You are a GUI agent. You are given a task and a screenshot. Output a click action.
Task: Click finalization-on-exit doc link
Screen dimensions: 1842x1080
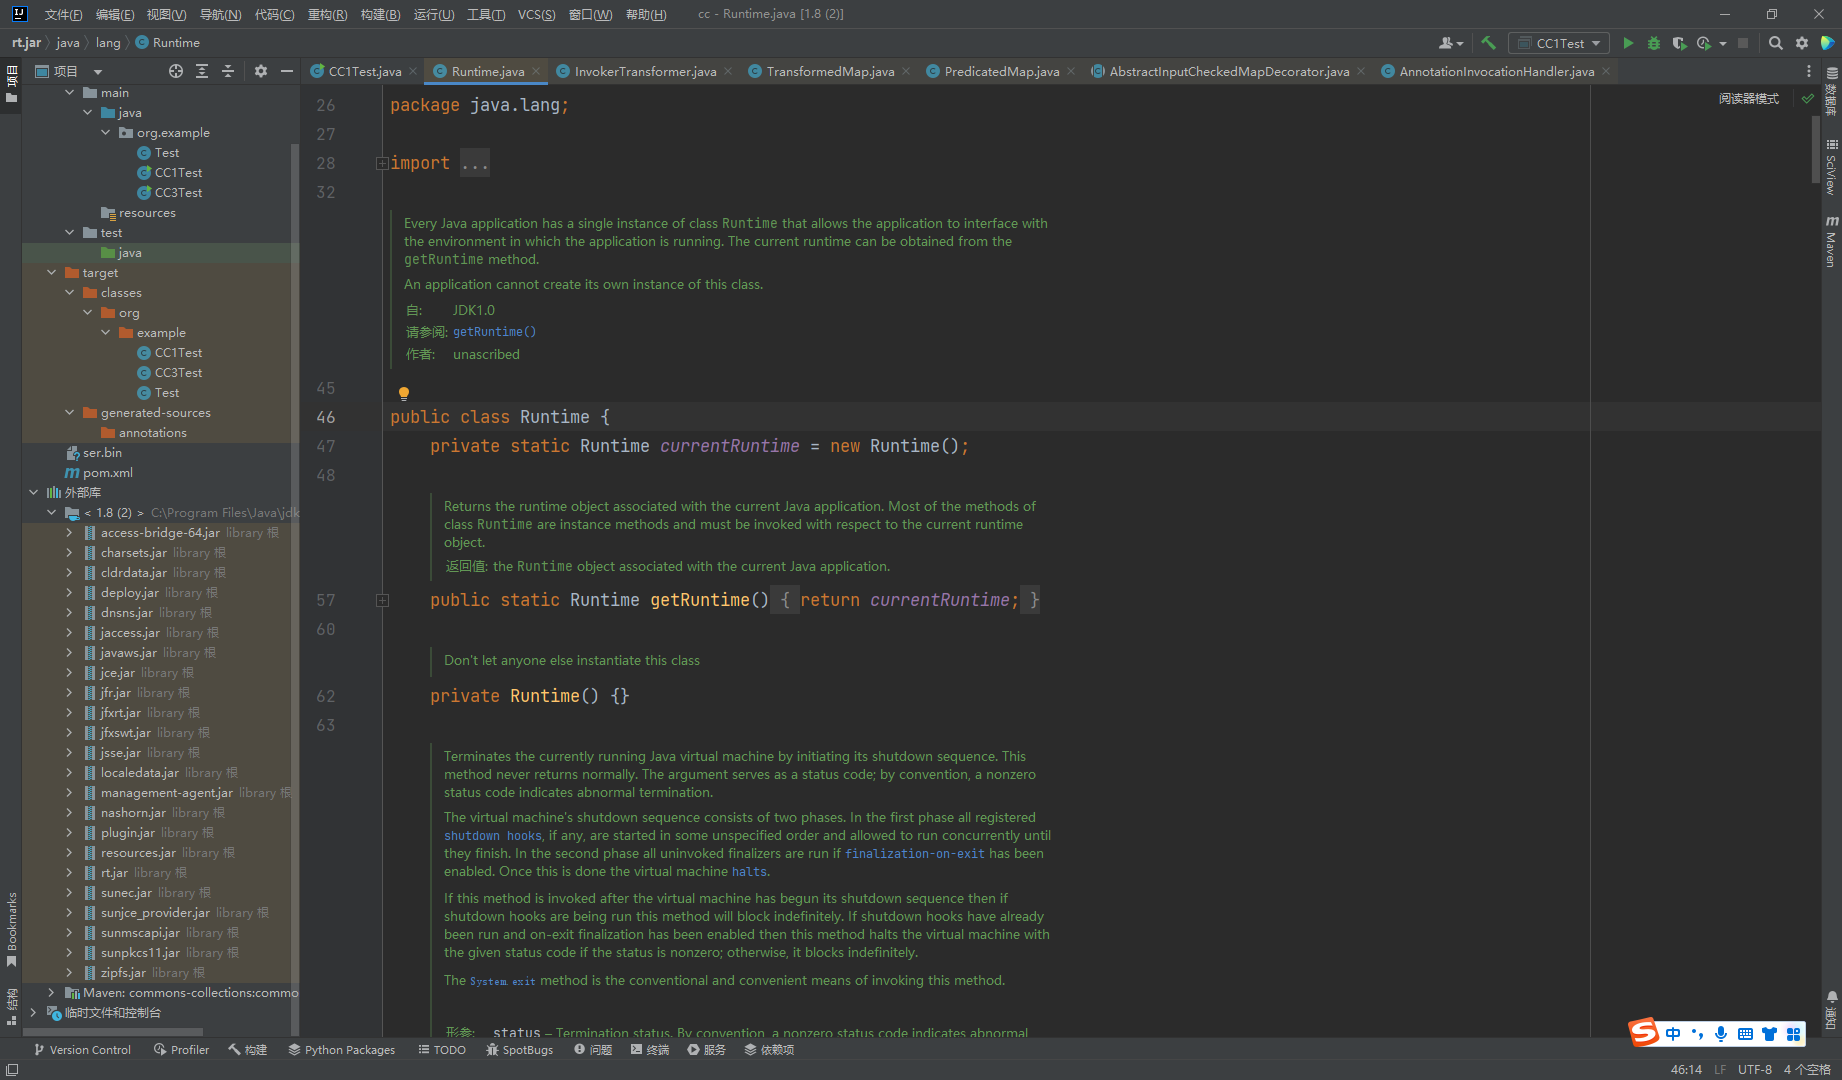pos(915,854)
